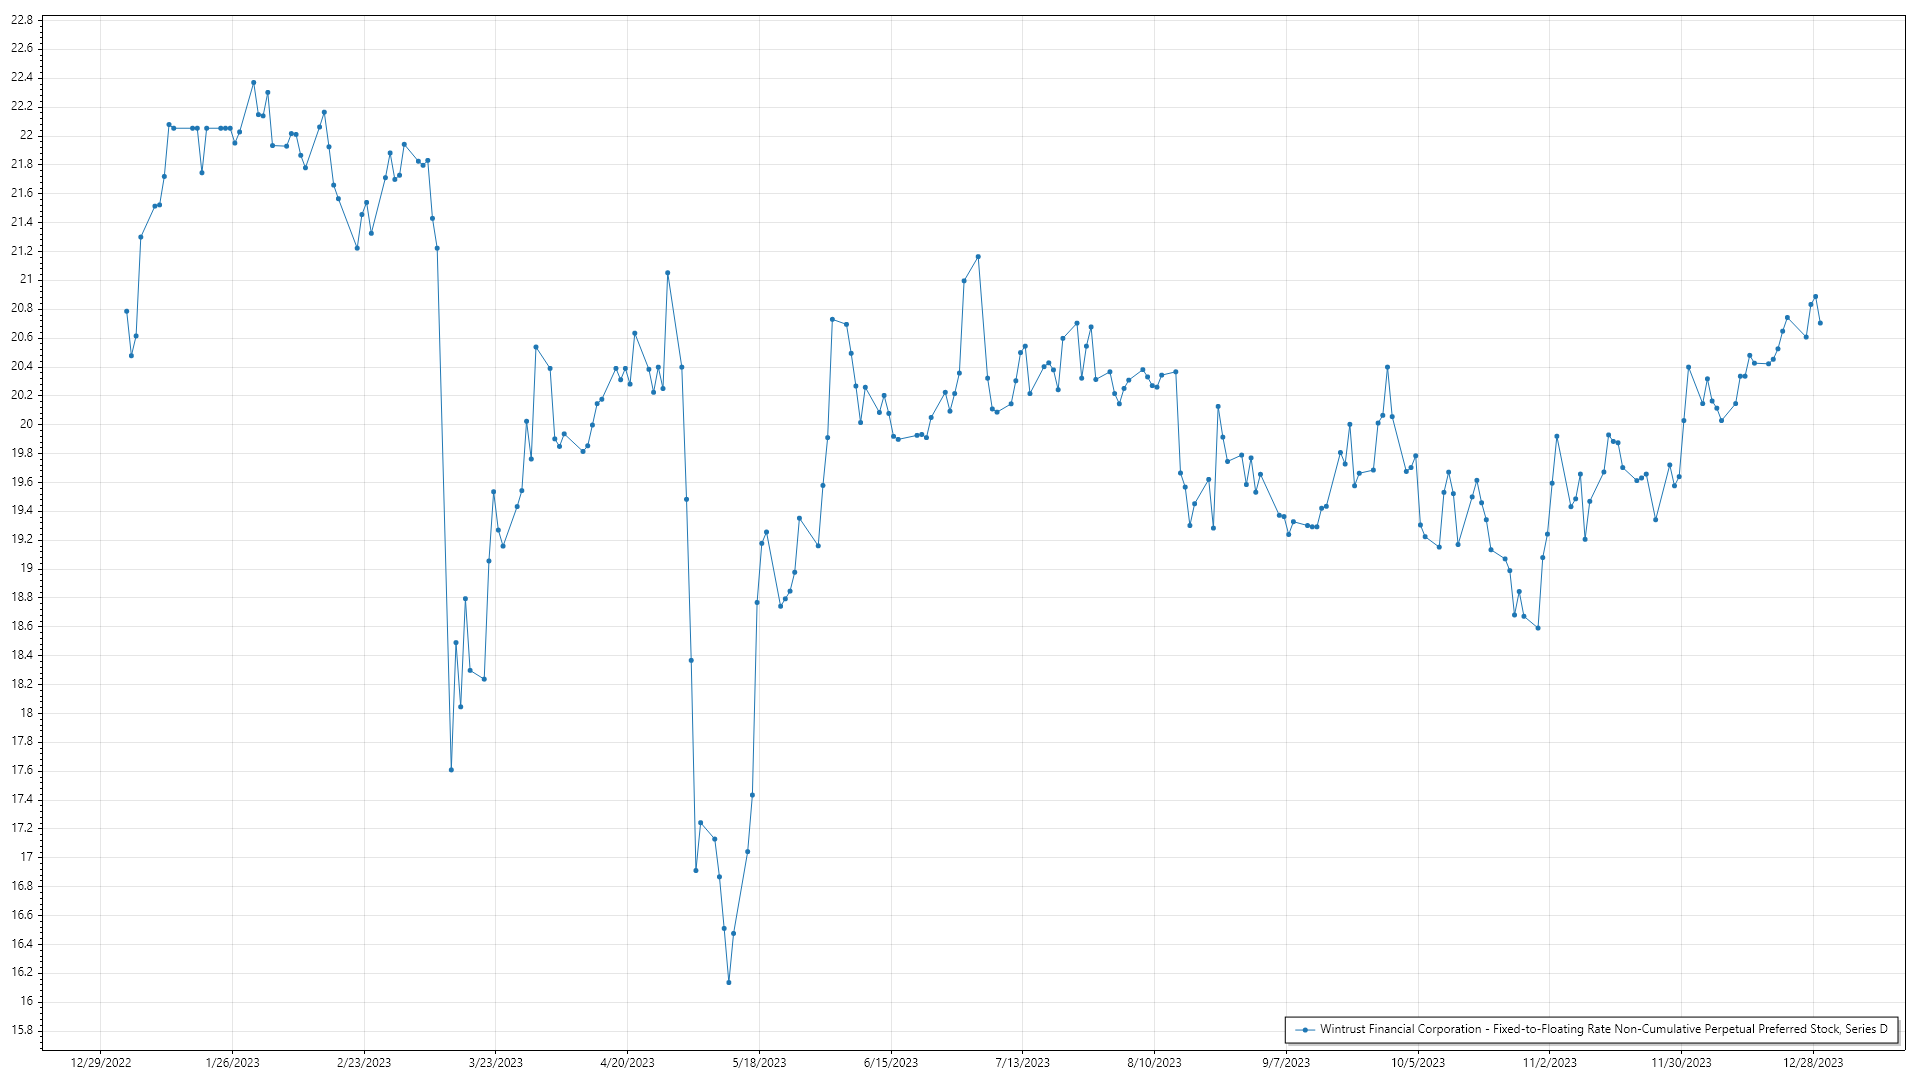Click the late October low near 18.6
1920x1080 pixels.
click(x=1538, y=628)
